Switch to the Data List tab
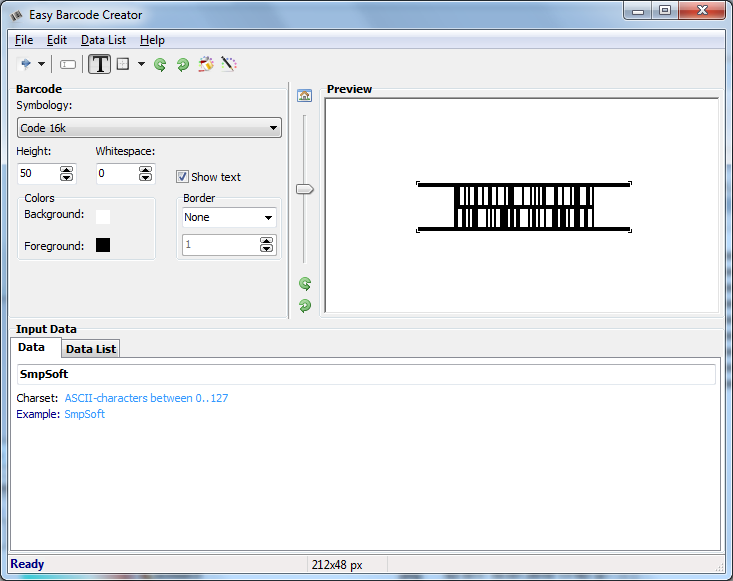Screen dimensions: 733x581 (x=91, y=348)
